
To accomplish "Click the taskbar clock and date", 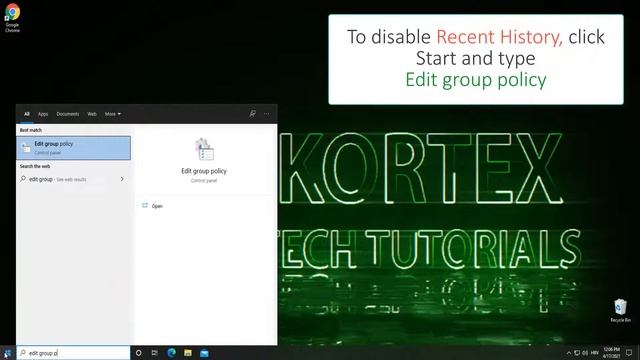I will click(x=611, y=353).
